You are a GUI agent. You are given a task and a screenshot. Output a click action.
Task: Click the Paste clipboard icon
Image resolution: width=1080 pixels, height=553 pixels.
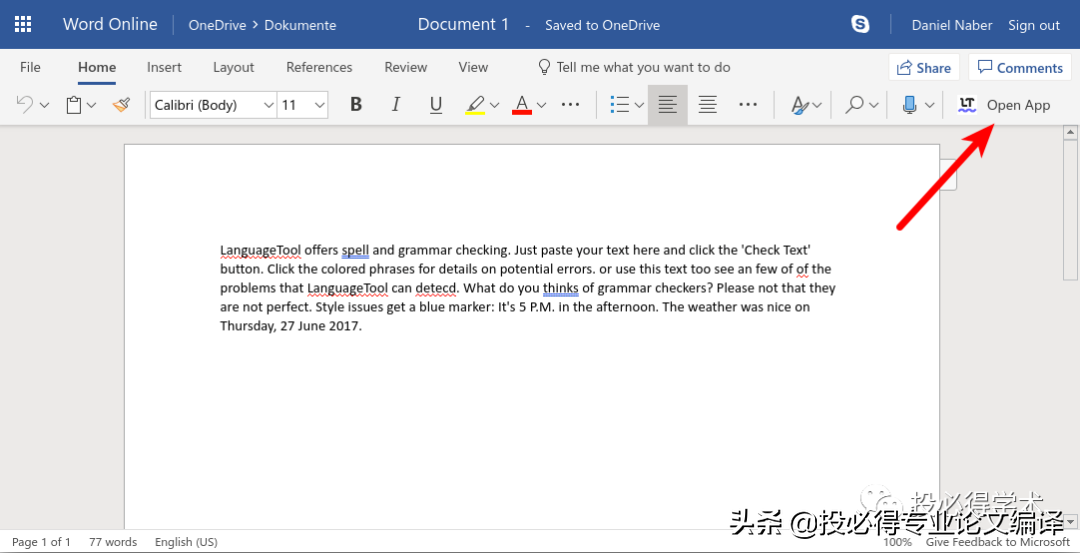[74, 105]
